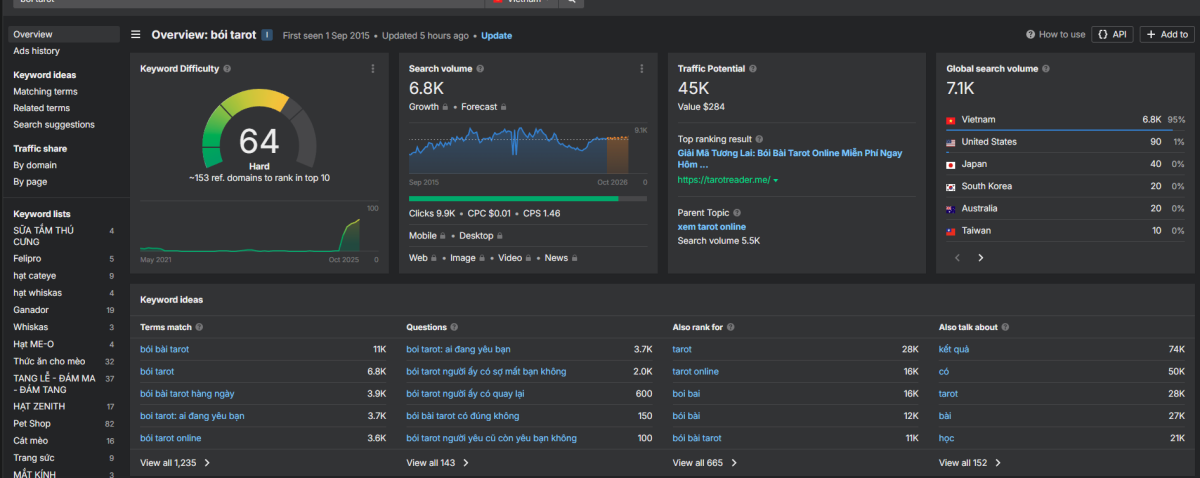1200x478 pixels.
Task: Open Matching terms in sidebar
Action: coord(45,92)
